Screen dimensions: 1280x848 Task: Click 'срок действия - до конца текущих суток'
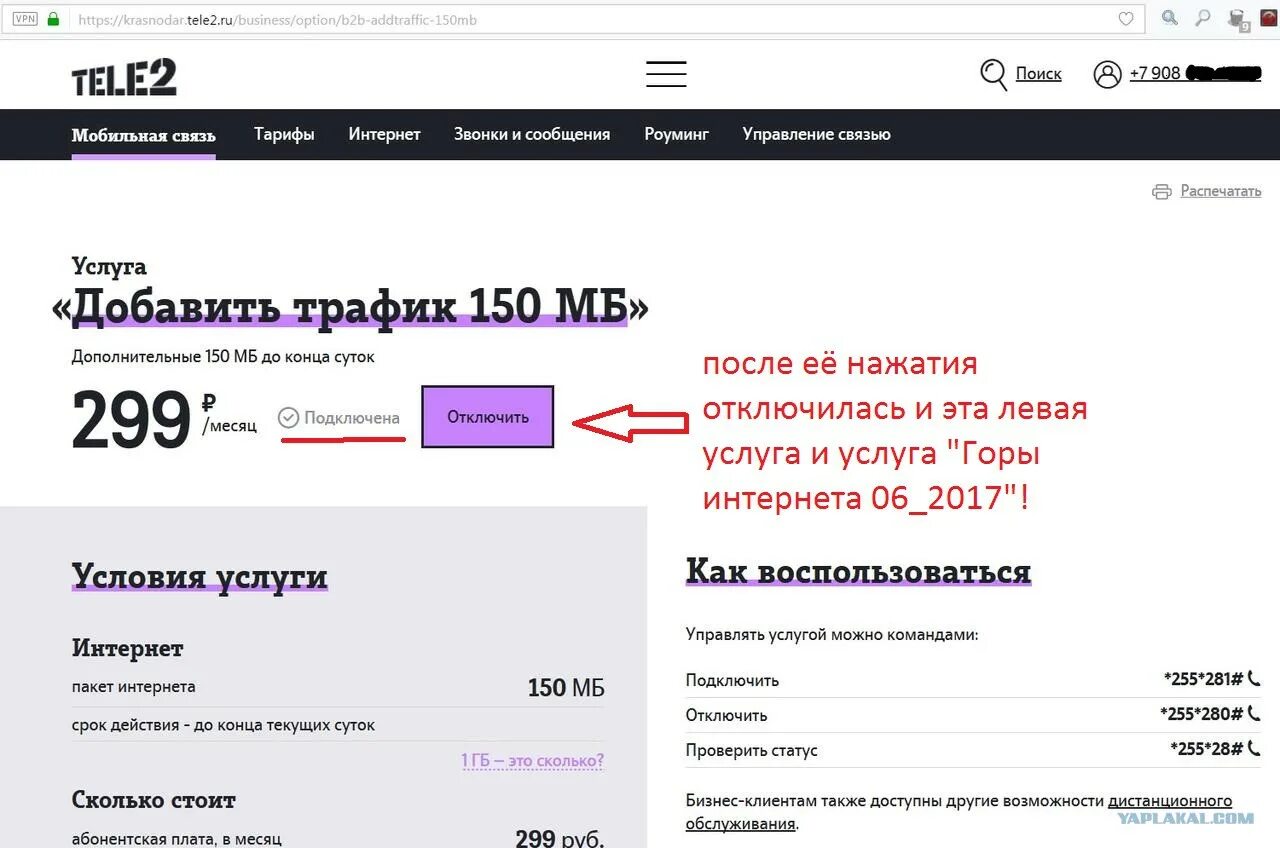tap(223, 725)
